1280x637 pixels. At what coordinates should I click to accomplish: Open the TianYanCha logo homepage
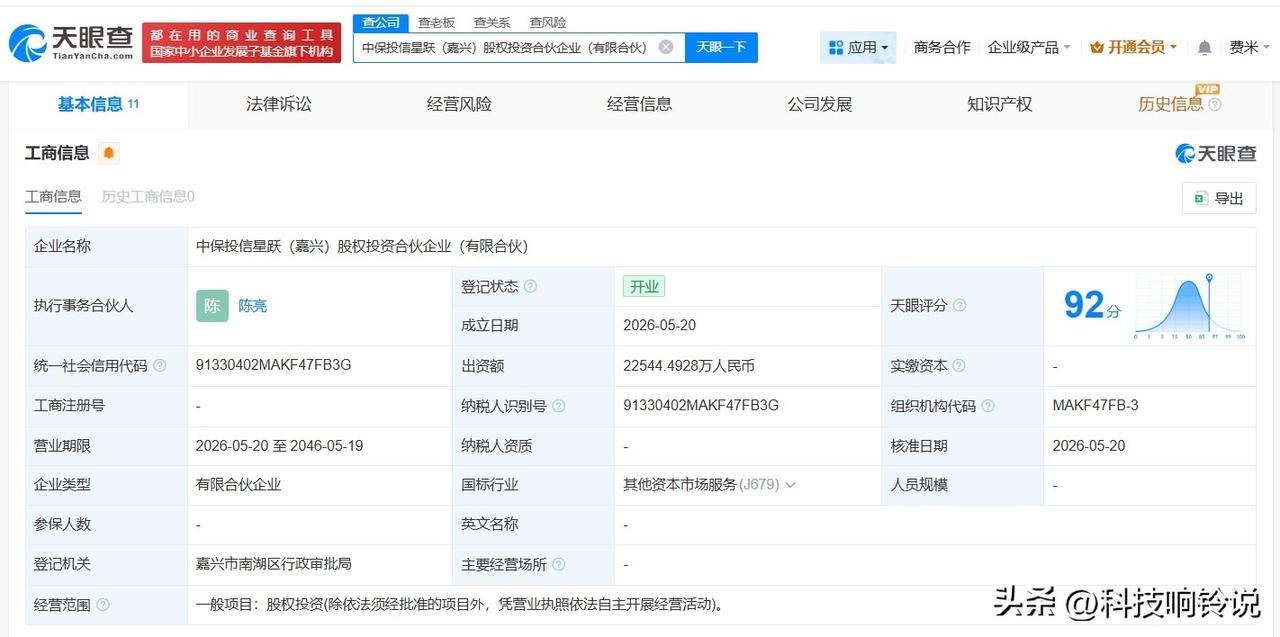(70, 42)
